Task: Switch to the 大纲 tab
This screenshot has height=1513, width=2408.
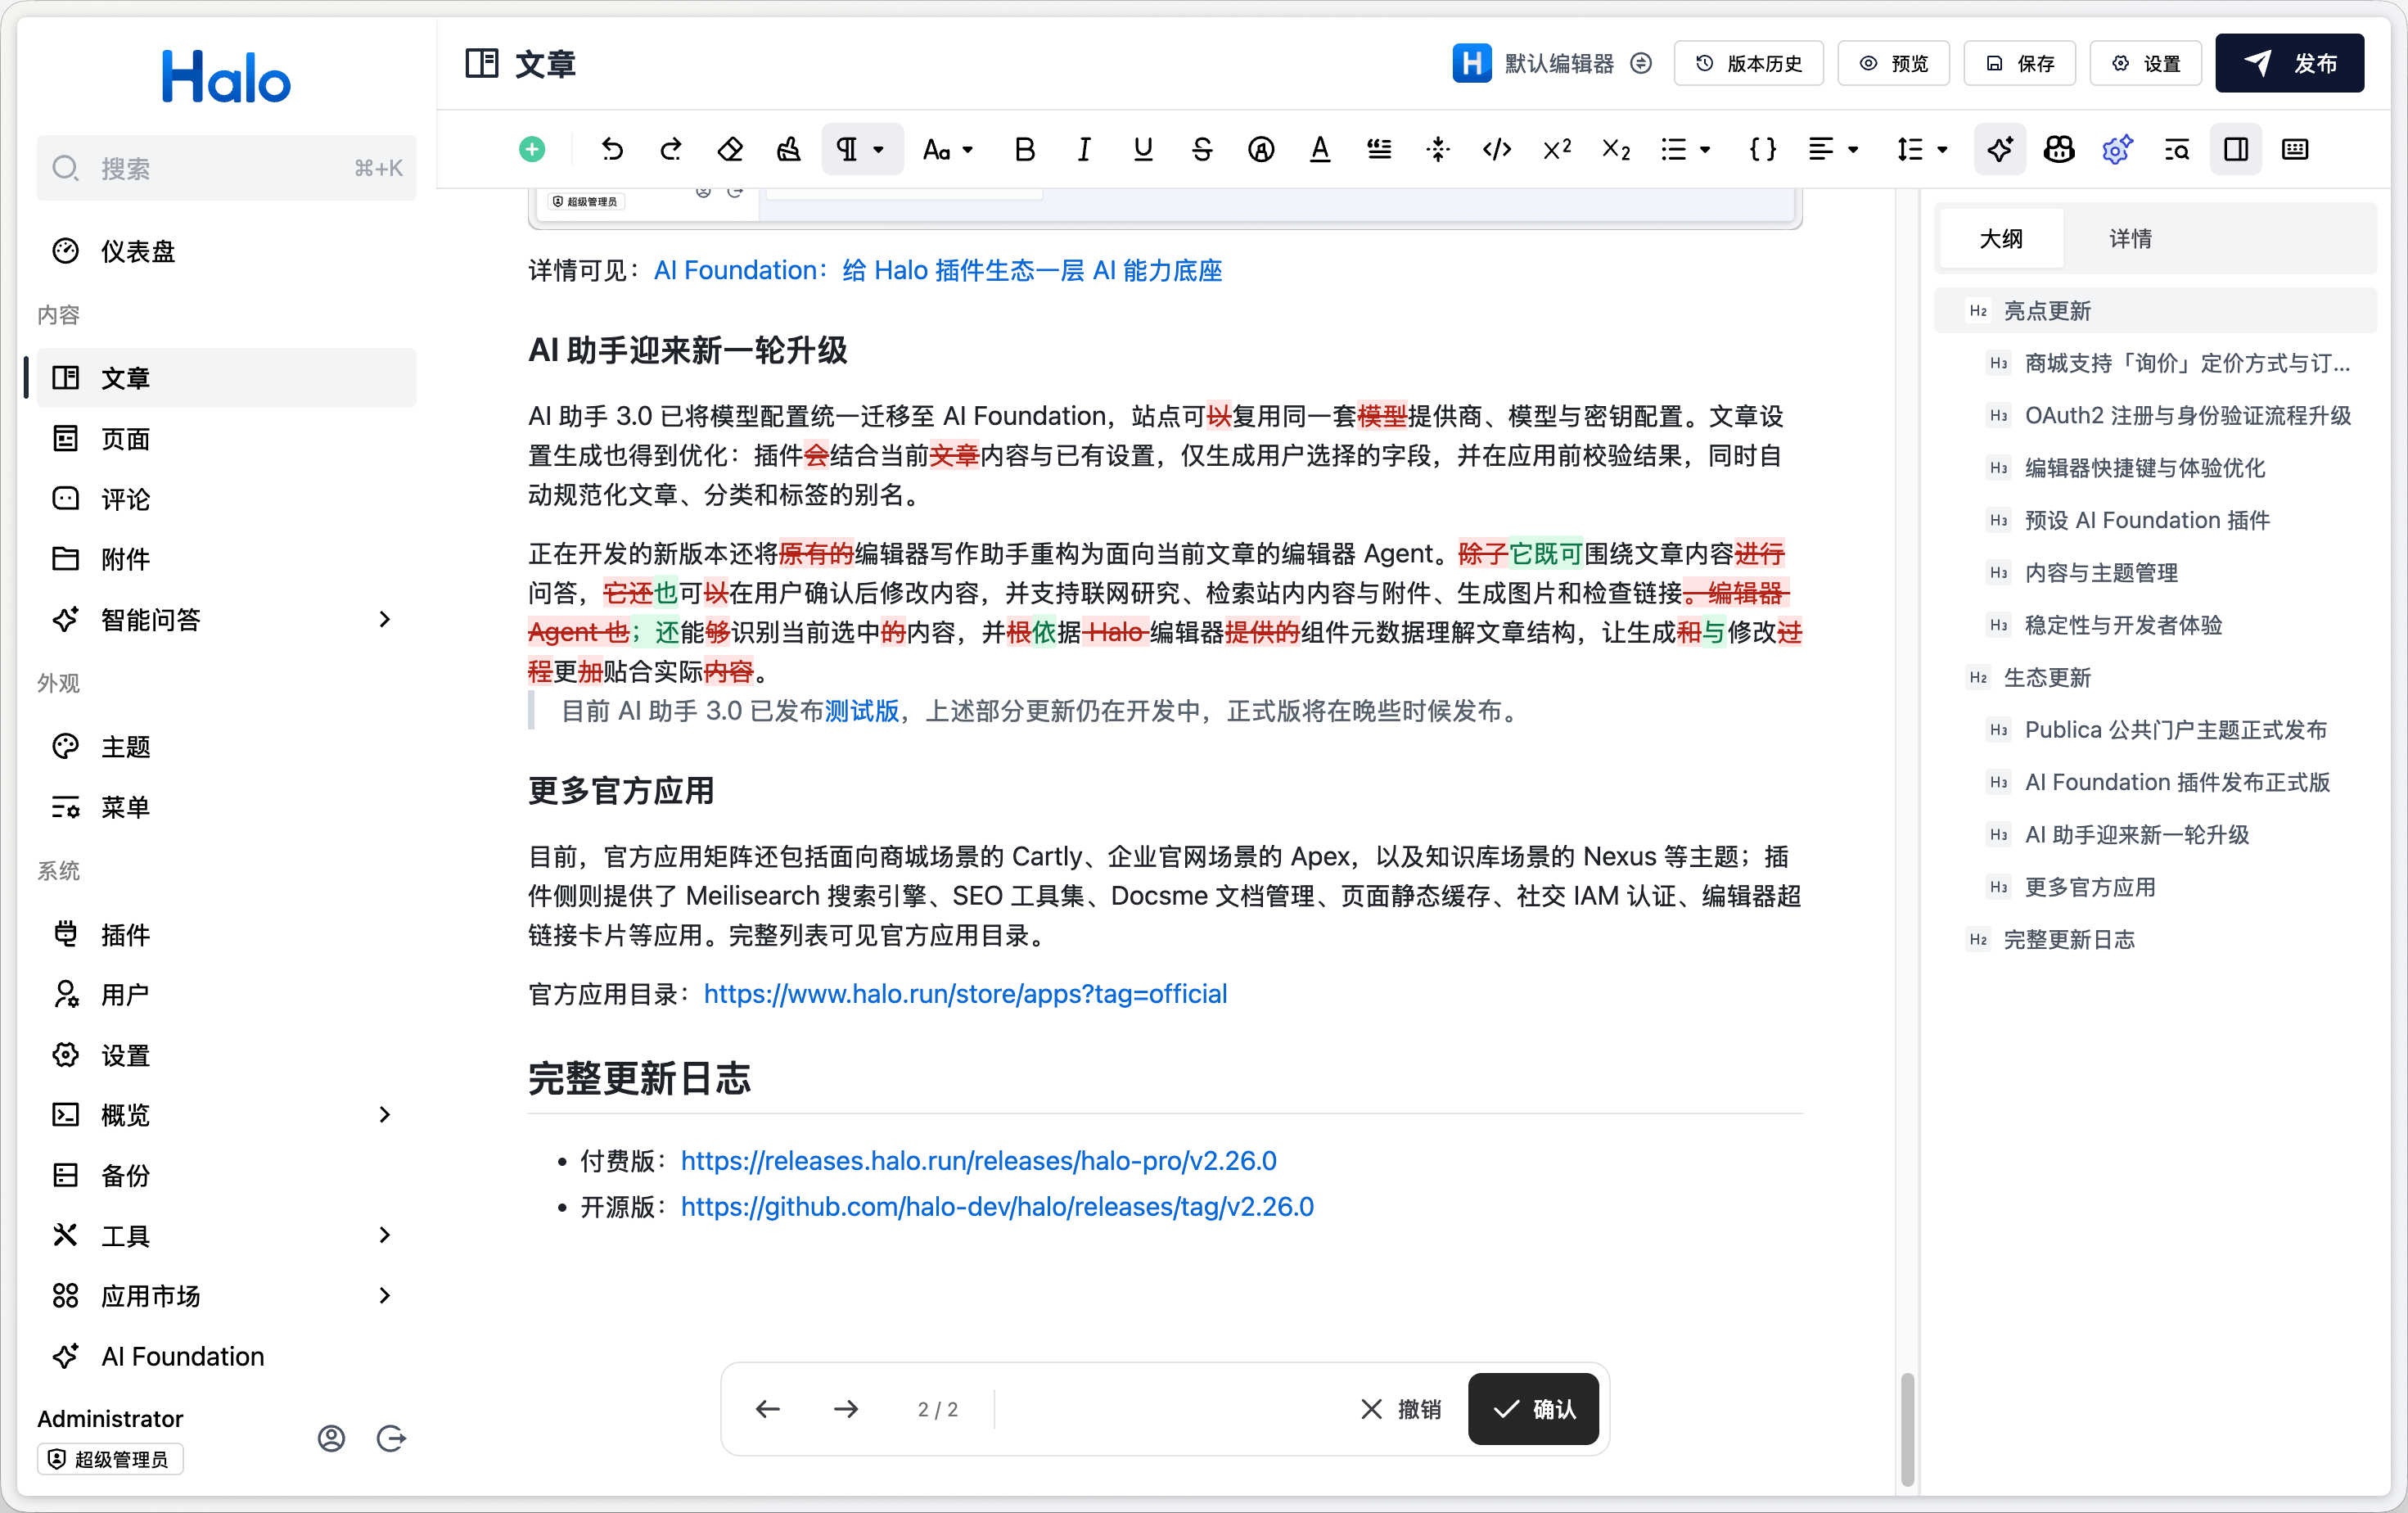Action: [x=2001, y=239]
